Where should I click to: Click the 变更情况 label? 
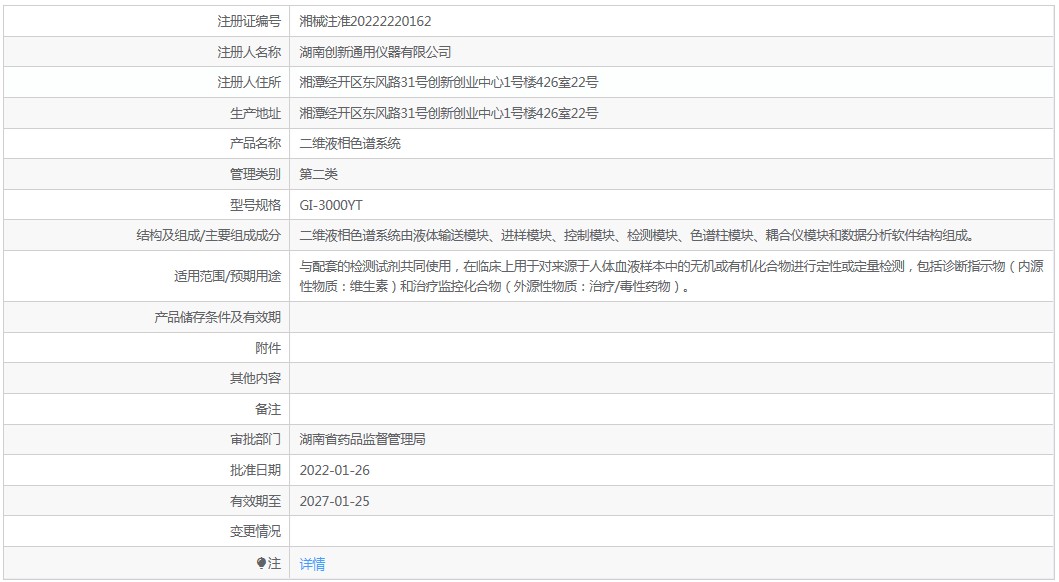[255, 531]
